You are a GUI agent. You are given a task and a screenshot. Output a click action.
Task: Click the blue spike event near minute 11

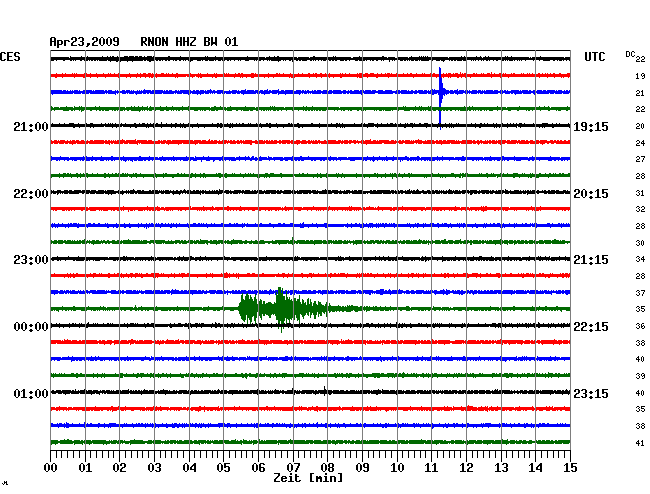441,98
